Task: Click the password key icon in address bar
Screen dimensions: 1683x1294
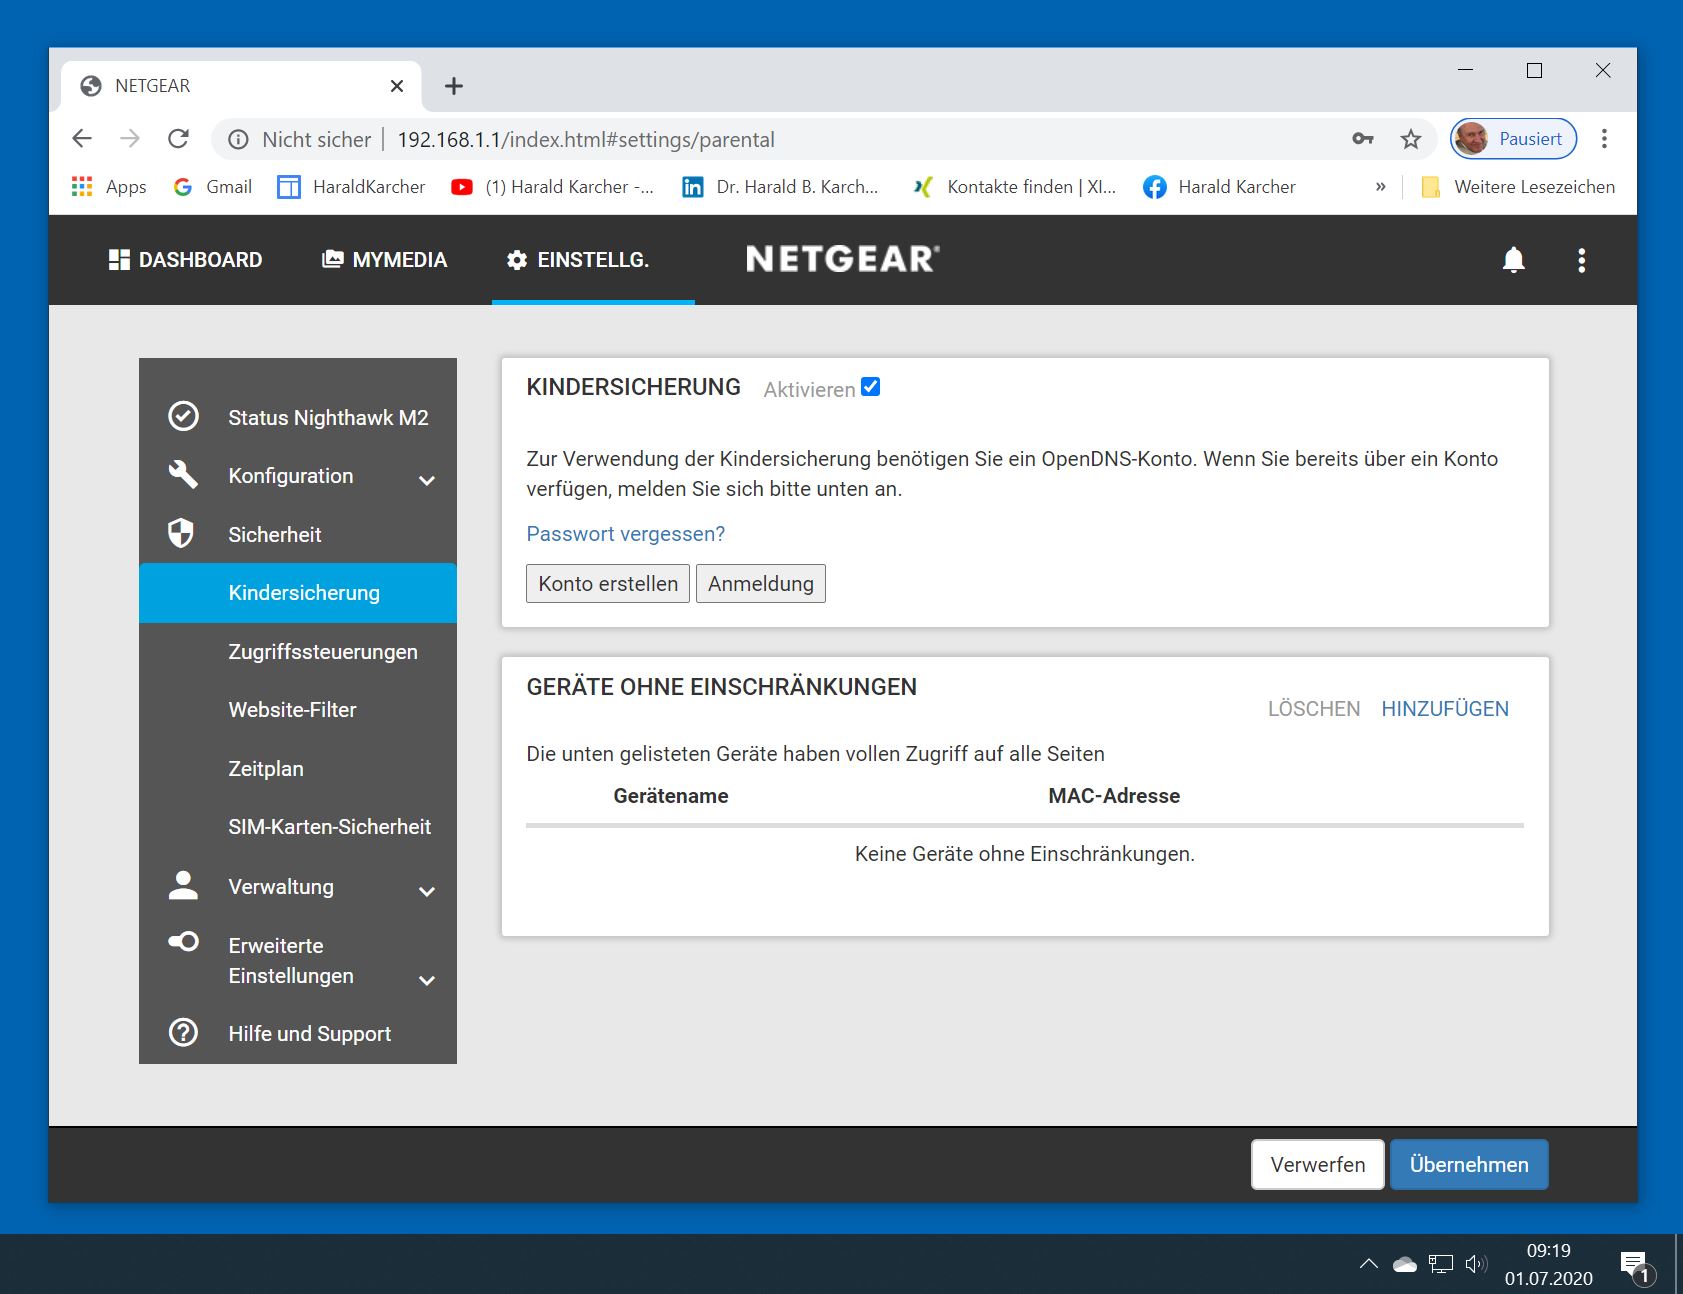Action: [x=1362, y=139]
